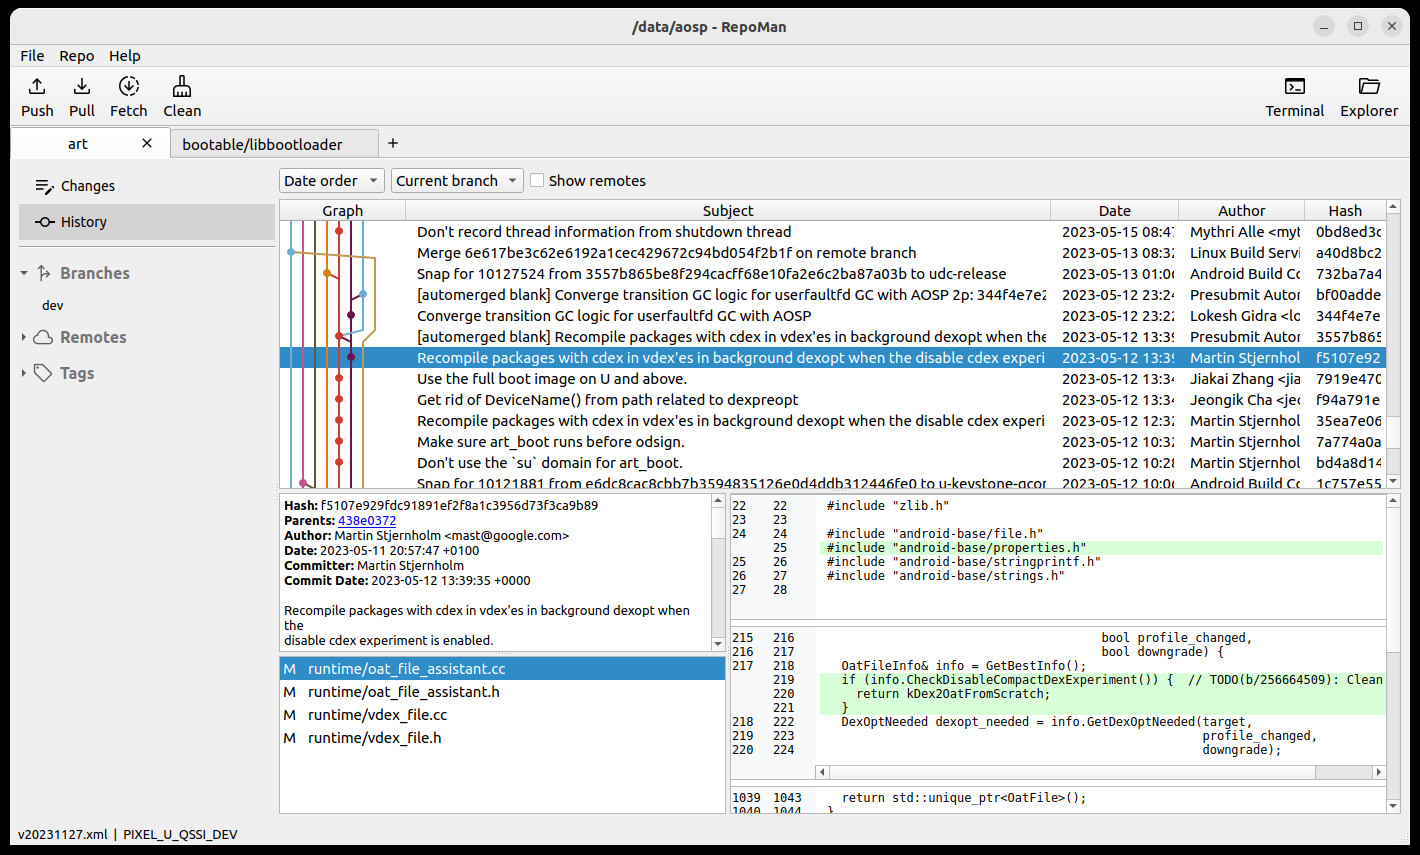Switch to the bootable/libbootloader tab
This screenshot has height=855, width=1420.
tap(262, 144)
